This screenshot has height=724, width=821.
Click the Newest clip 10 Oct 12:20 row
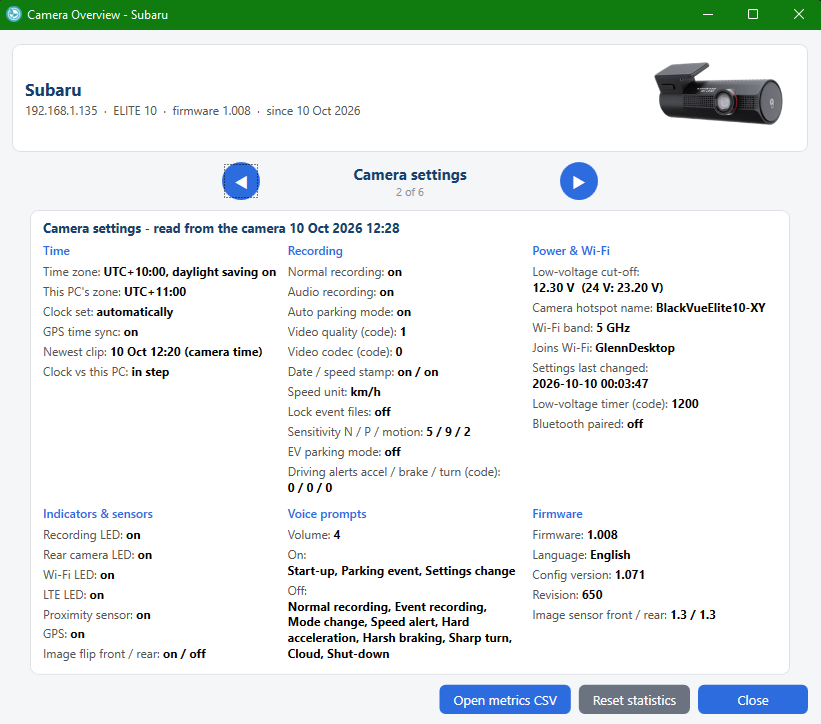(153, 352)
